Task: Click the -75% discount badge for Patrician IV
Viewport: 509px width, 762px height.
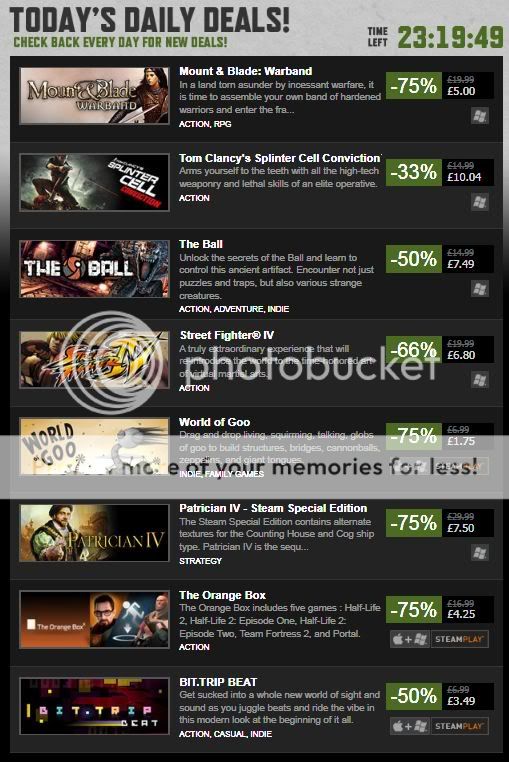Action: (414, 523)
